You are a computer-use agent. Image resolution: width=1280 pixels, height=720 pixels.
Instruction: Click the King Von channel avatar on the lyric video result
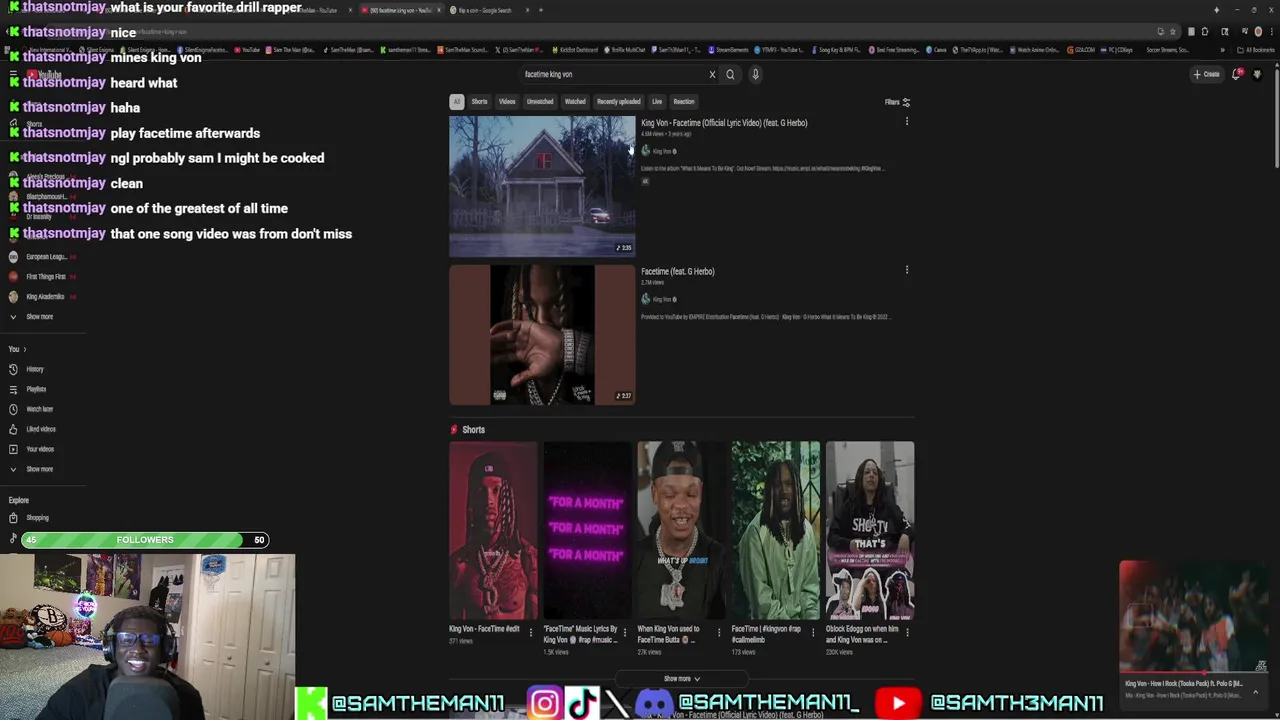point(645,151)
